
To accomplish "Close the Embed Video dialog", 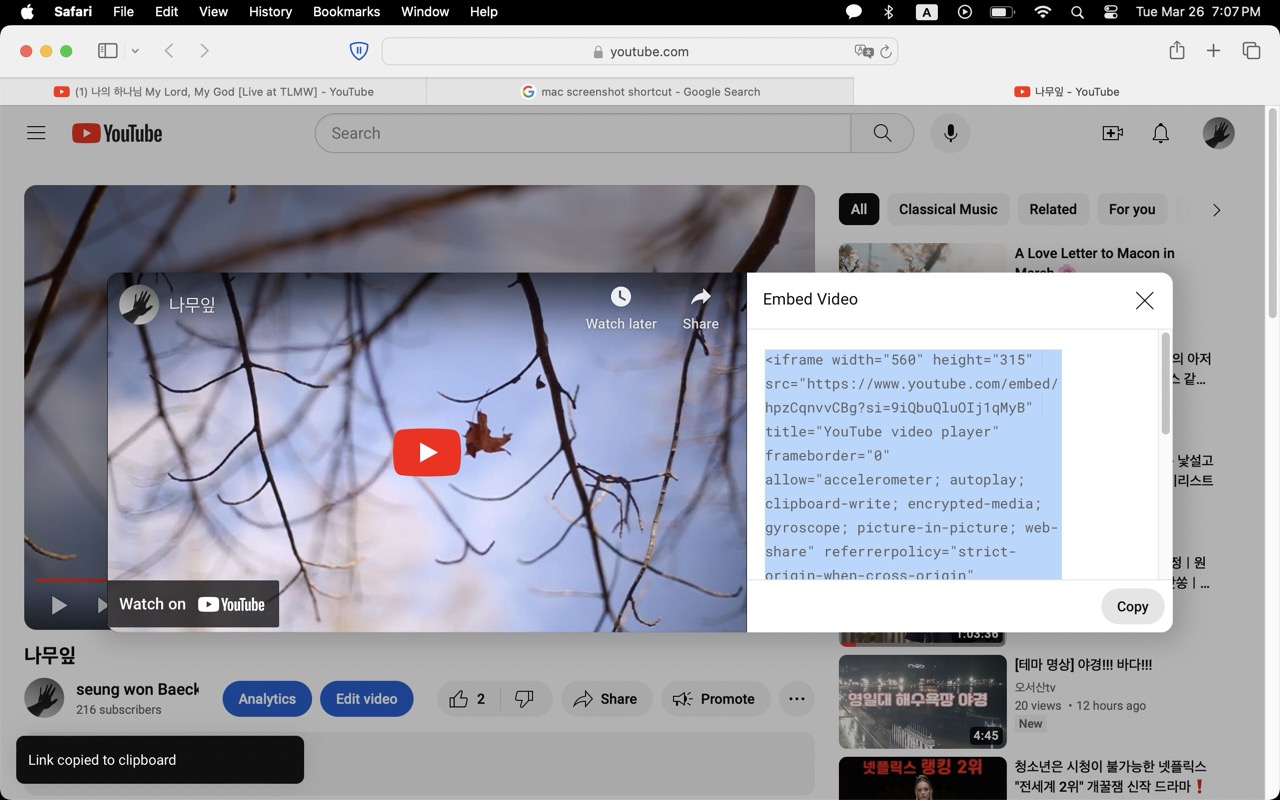I will (1144, 300).
